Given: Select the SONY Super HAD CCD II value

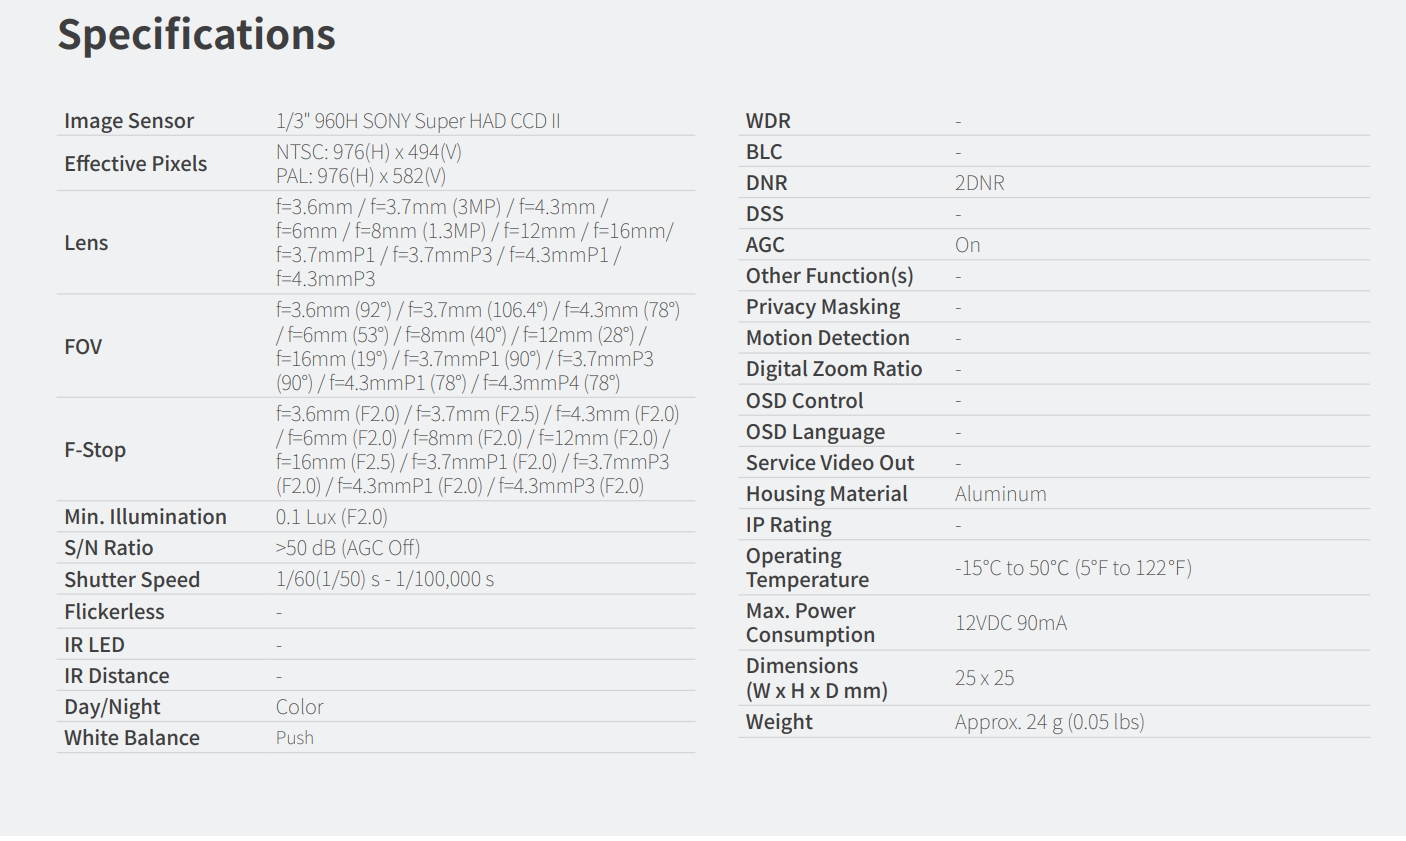Looking at the screenshot, I should (417, 121).
